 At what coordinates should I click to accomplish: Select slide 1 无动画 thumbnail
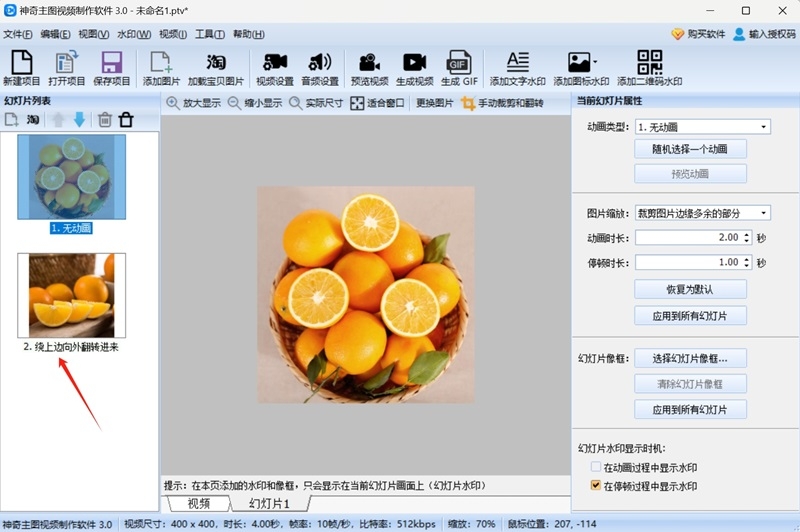pyautogui.click(x=71, y=177)
